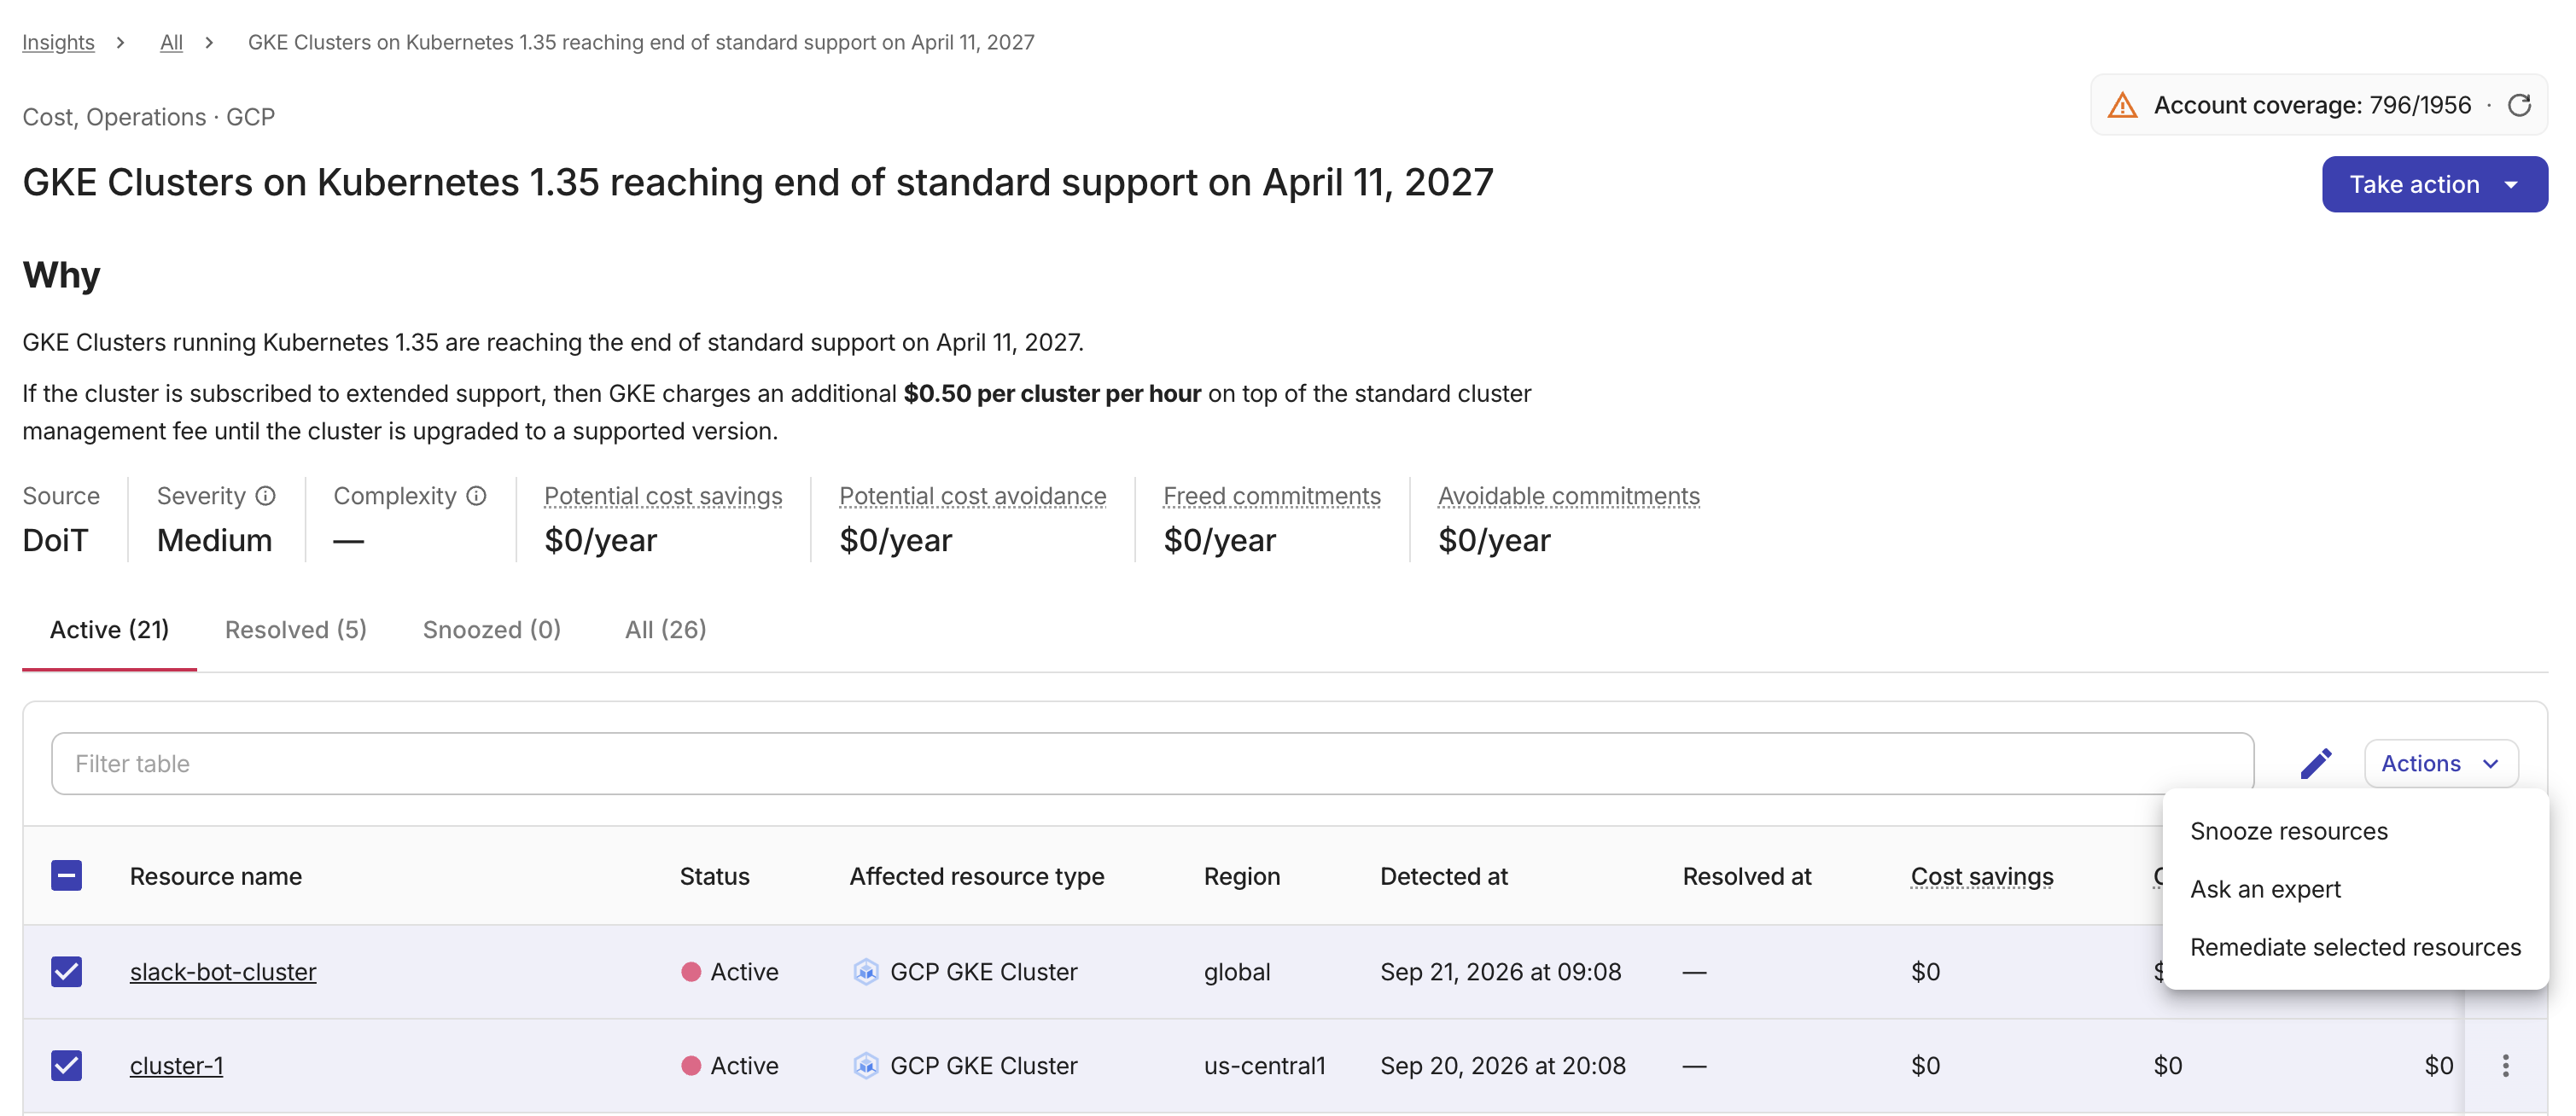Click the 'Account coverage: 796/1956' text
2576x1116 pixels.
(x=2311, y=105)
